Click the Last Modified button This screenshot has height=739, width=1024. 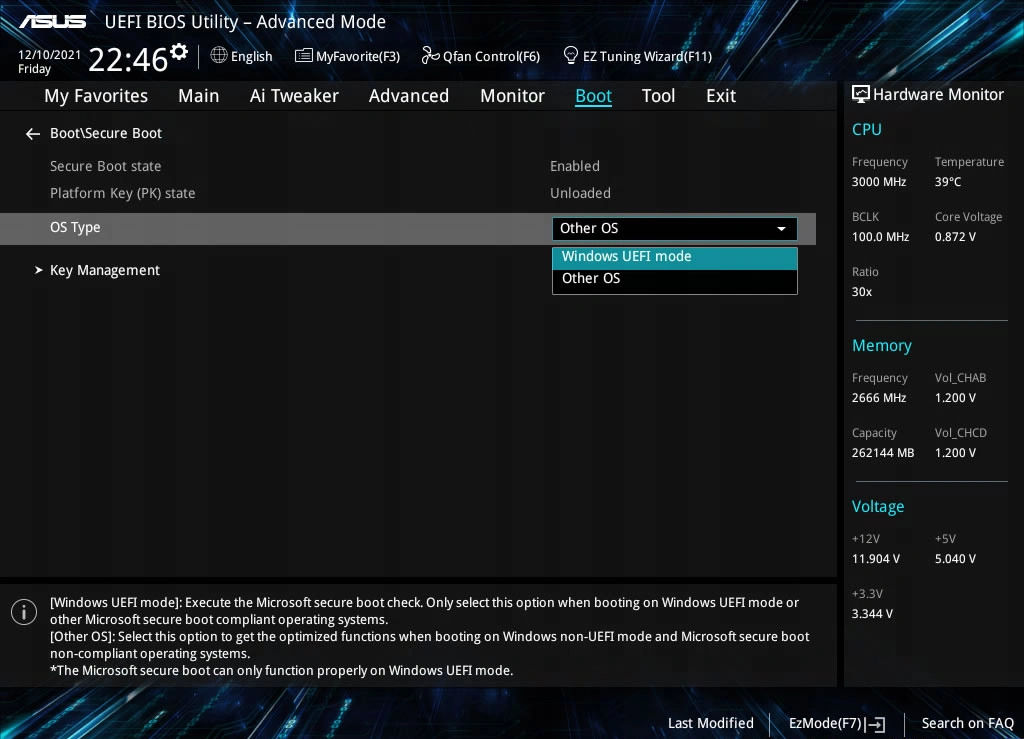tap(711, 723)
